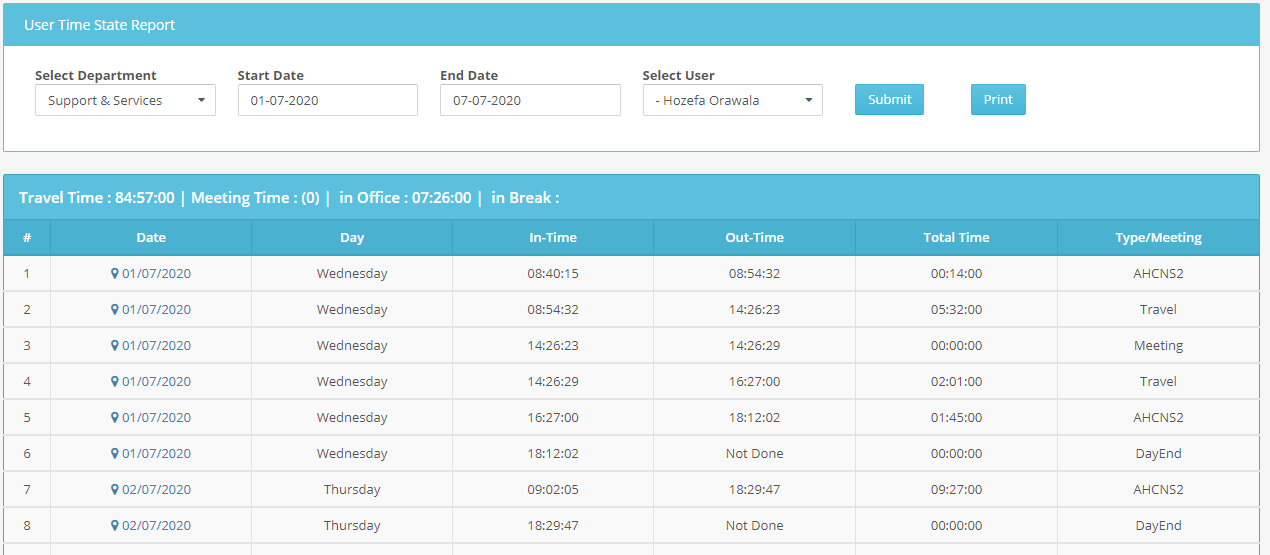1270x555 pixels.
Task: Click the Out-Time column header
Action: (754, 238)
